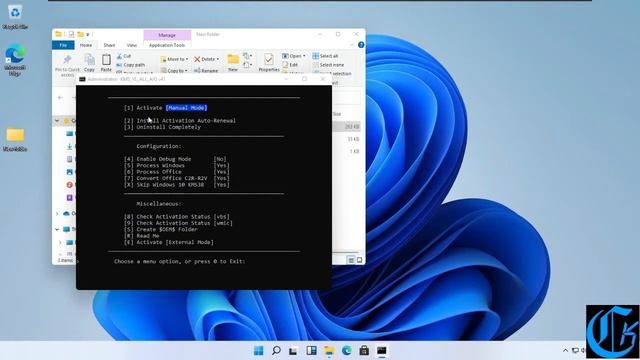Collapse the Quick access tree node
Viewport: 640px width, 360px height.
click(x=57, y=121)
